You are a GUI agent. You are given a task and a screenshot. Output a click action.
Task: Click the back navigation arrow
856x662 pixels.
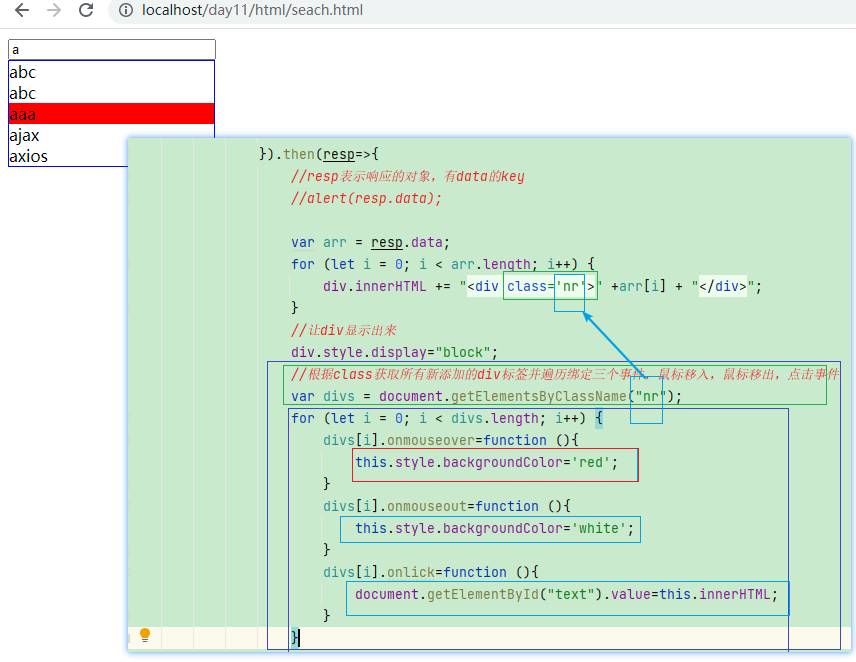[20, 13]
